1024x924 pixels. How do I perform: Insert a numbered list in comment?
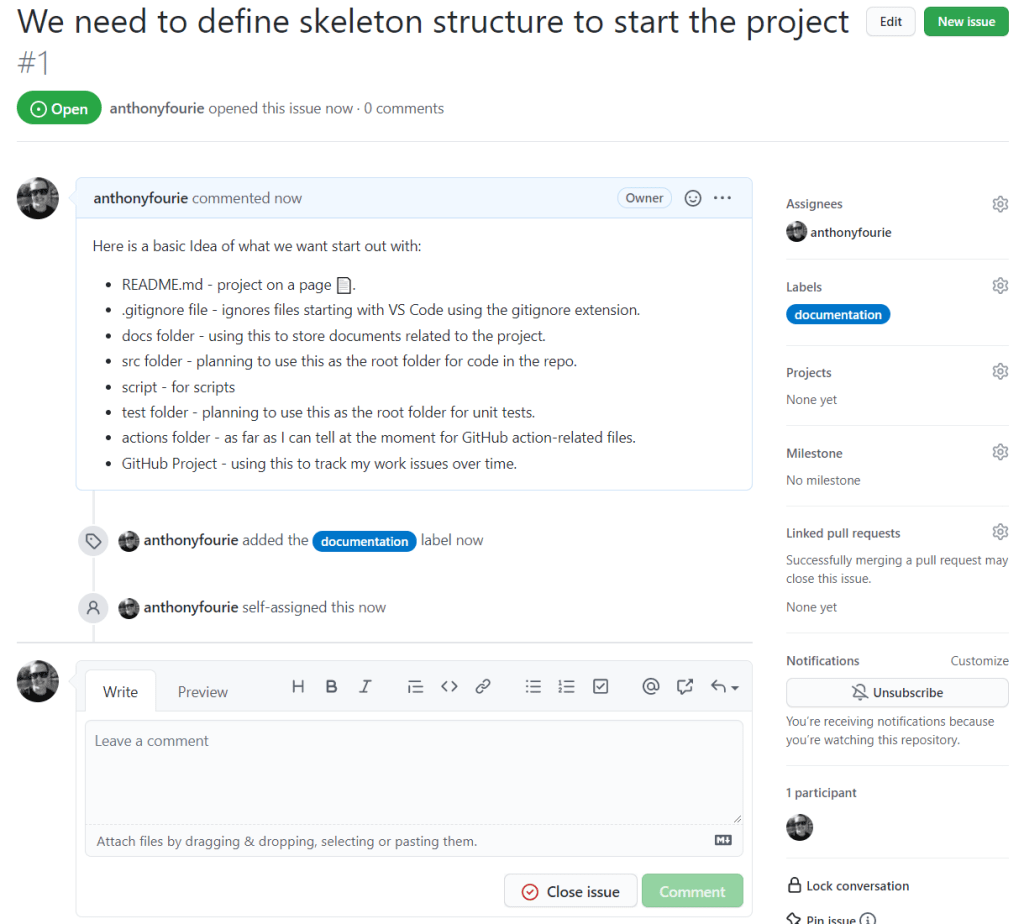[567, 687]
